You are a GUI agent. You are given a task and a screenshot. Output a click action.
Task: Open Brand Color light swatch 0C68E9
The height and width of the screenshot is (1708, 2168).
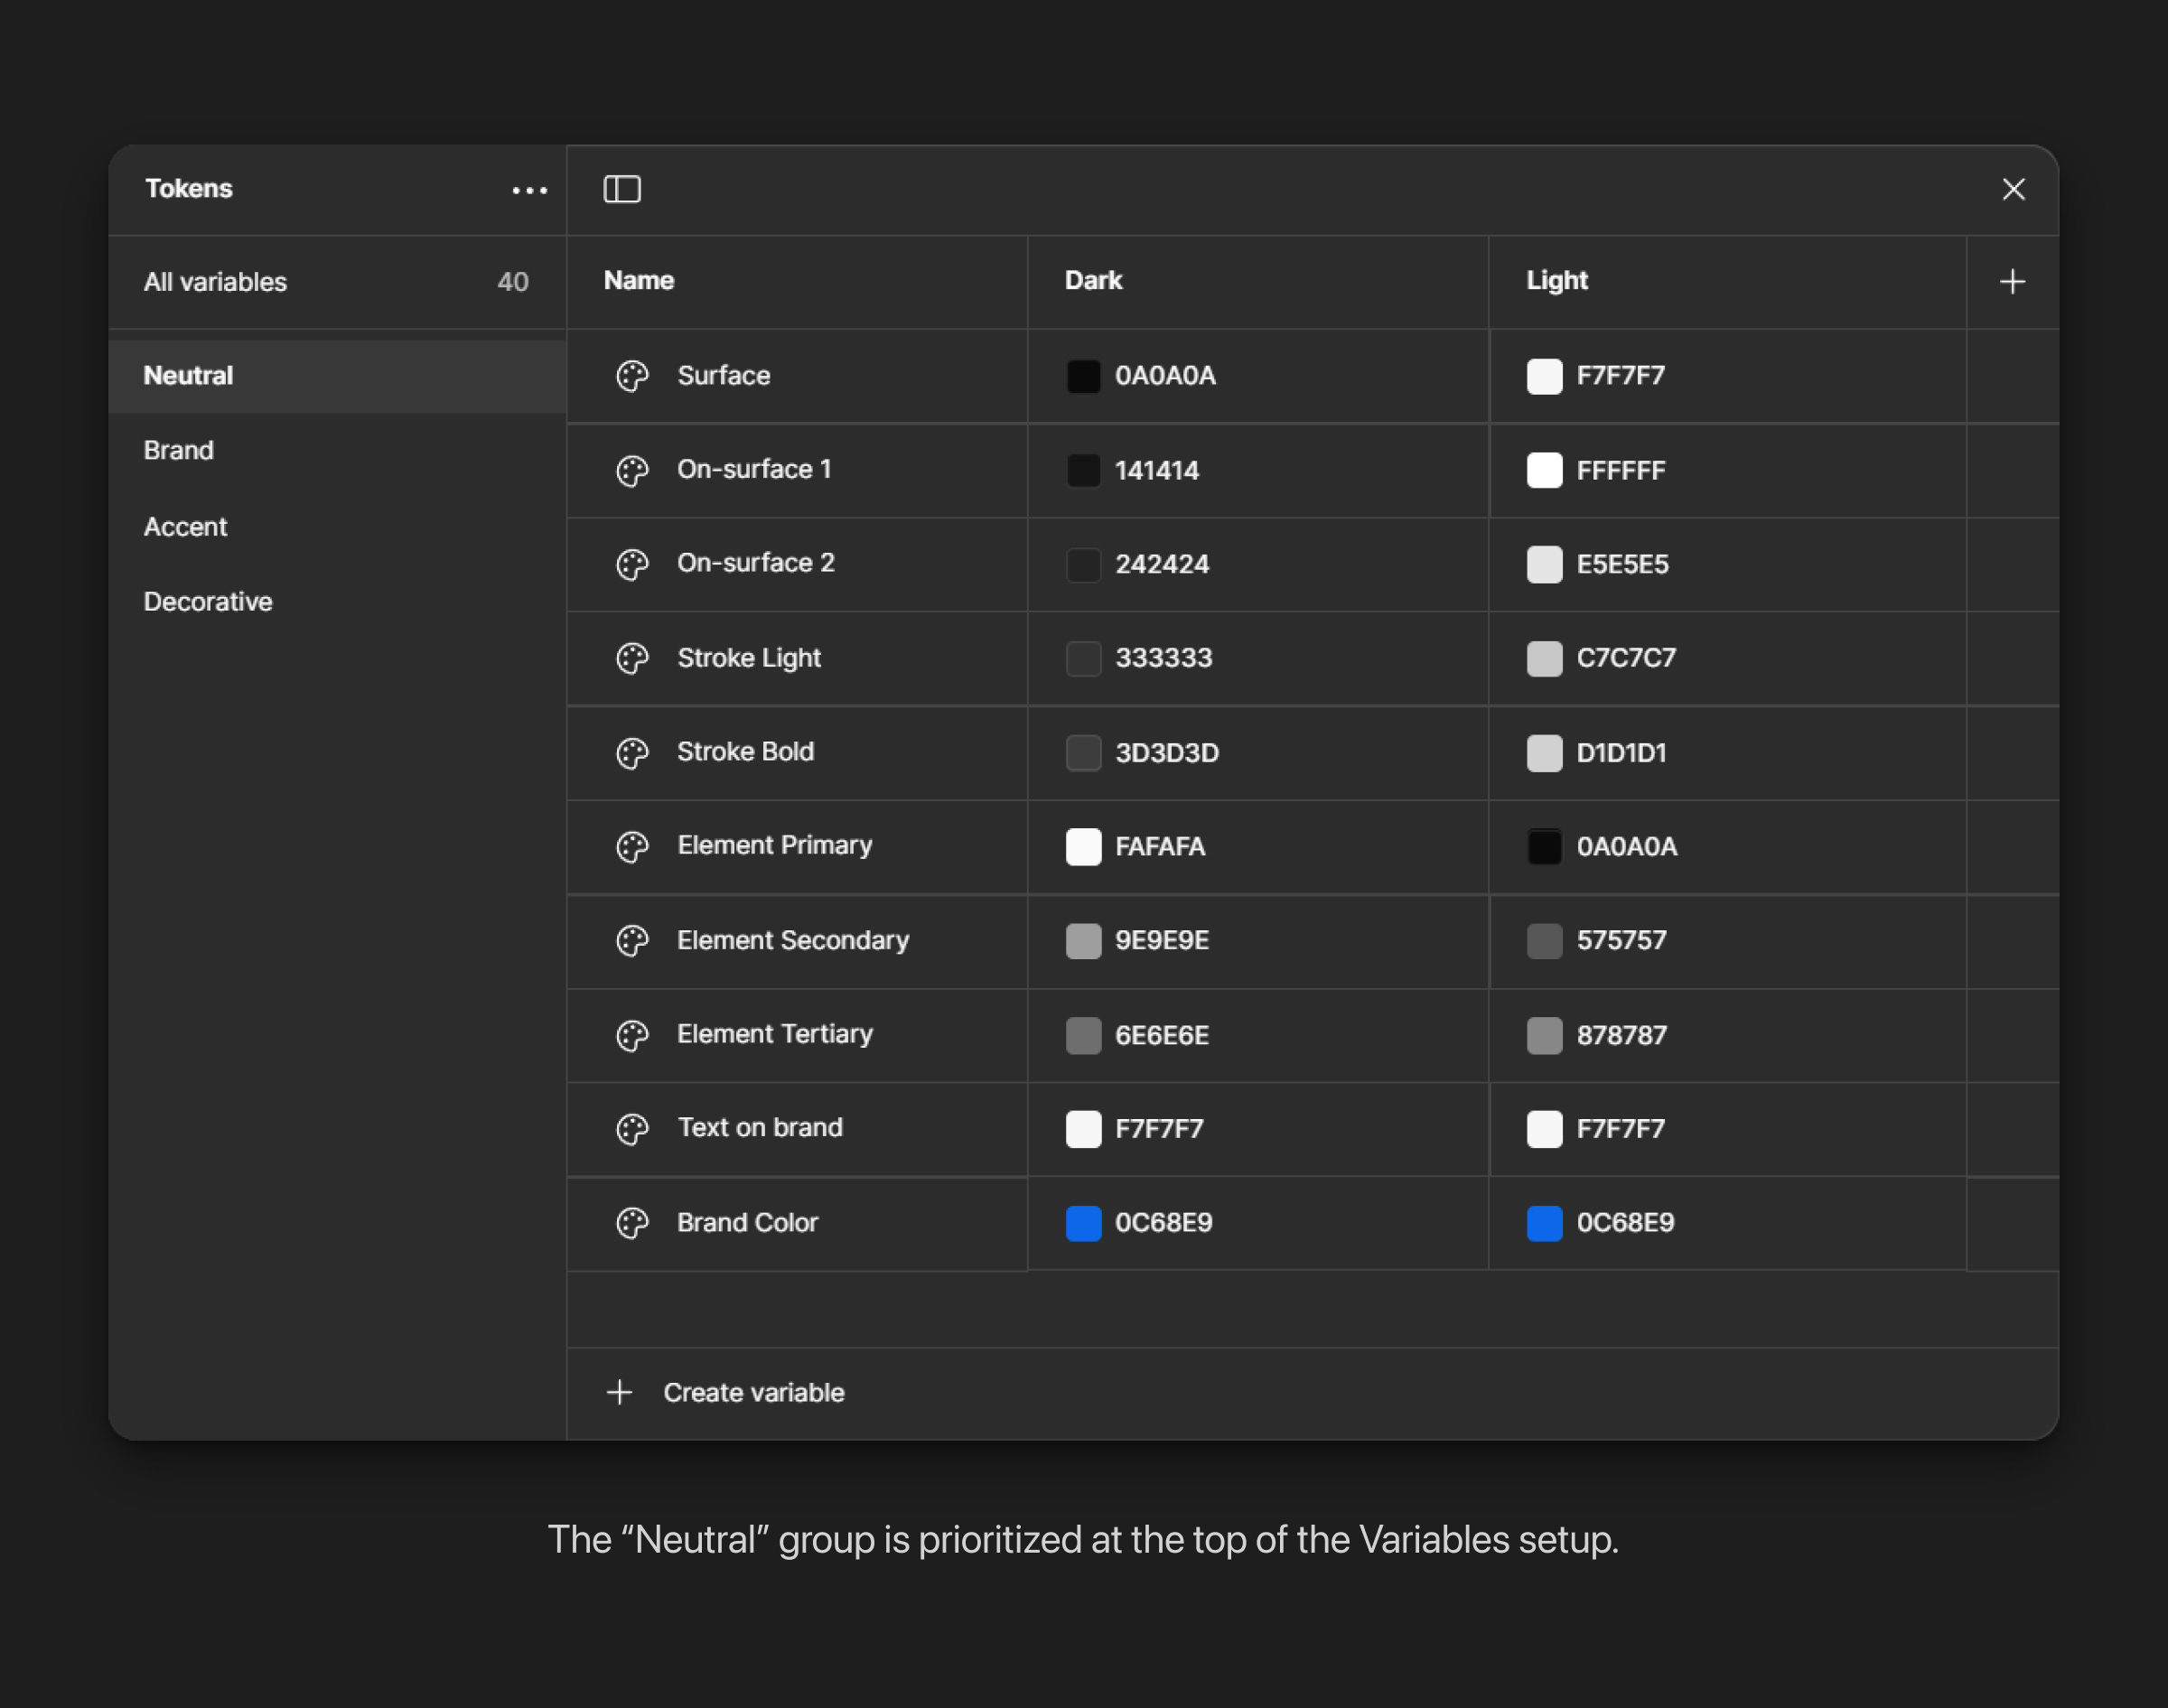1544,1222
